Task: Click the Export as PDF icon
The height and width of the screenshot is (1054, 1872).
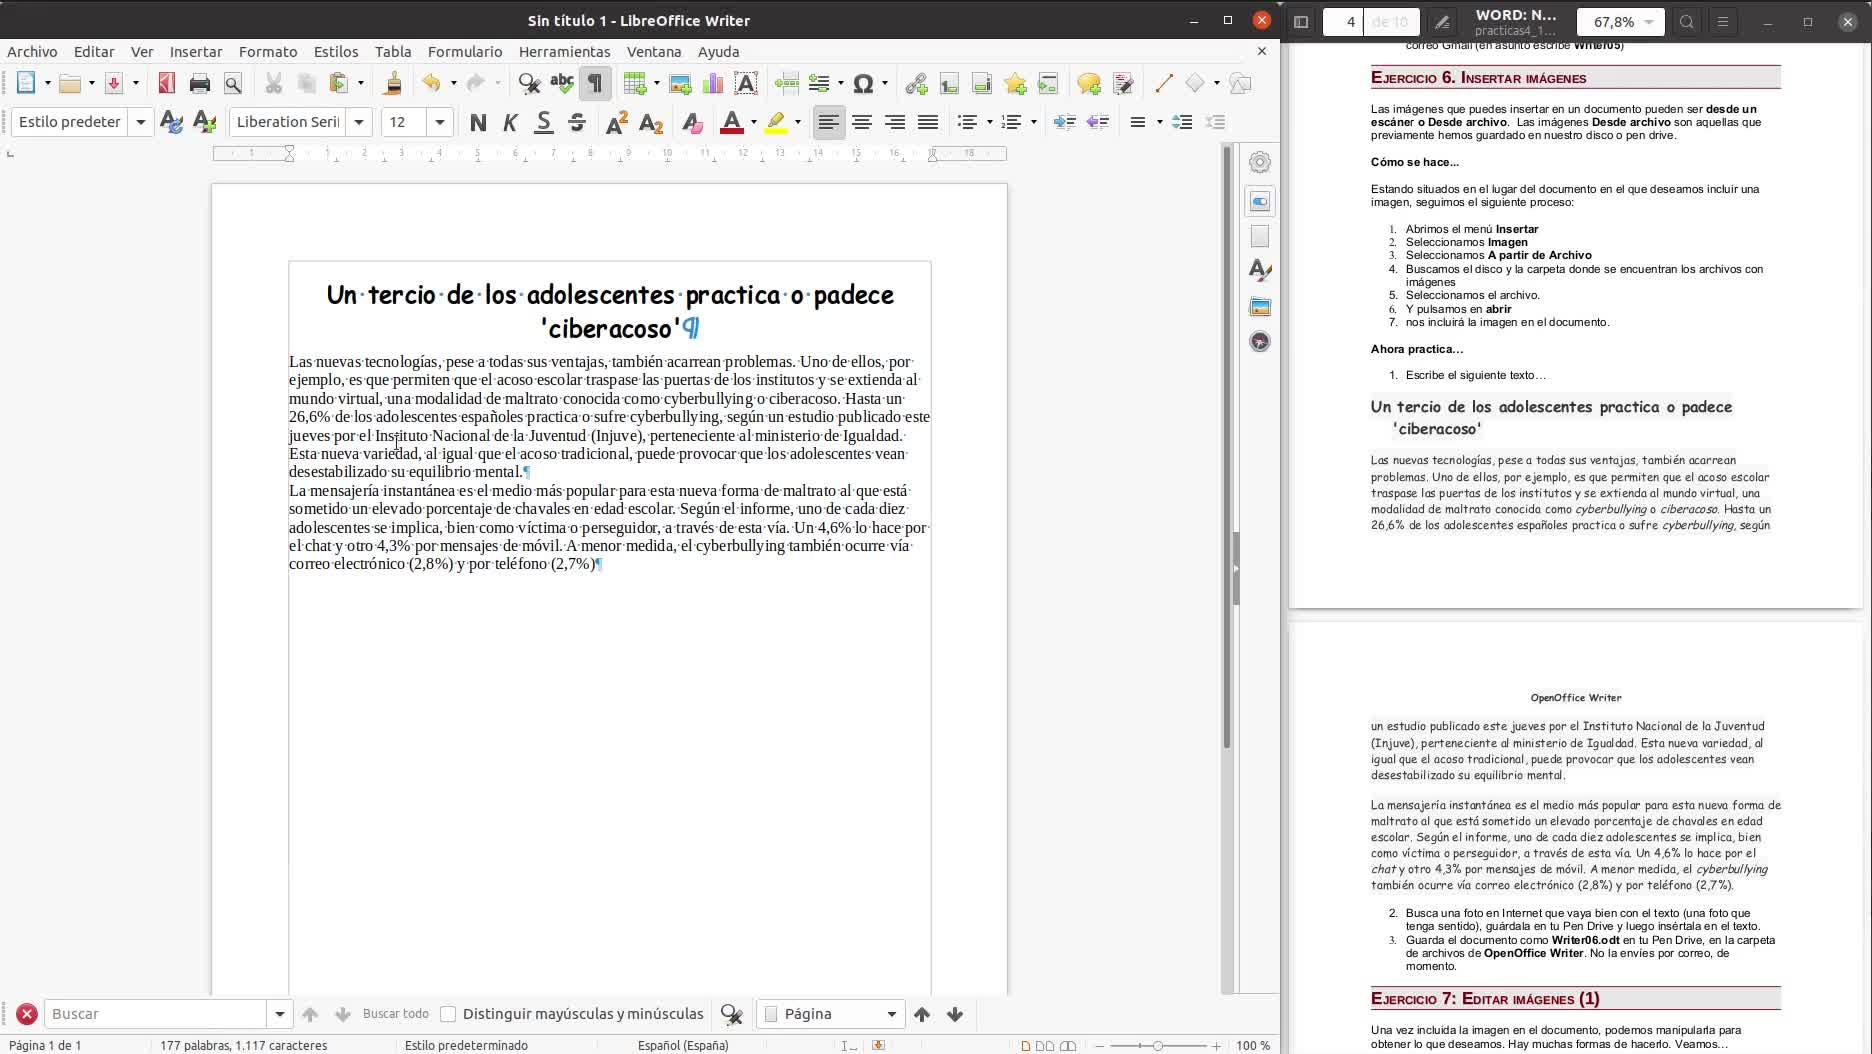Action: pos(167,84)
